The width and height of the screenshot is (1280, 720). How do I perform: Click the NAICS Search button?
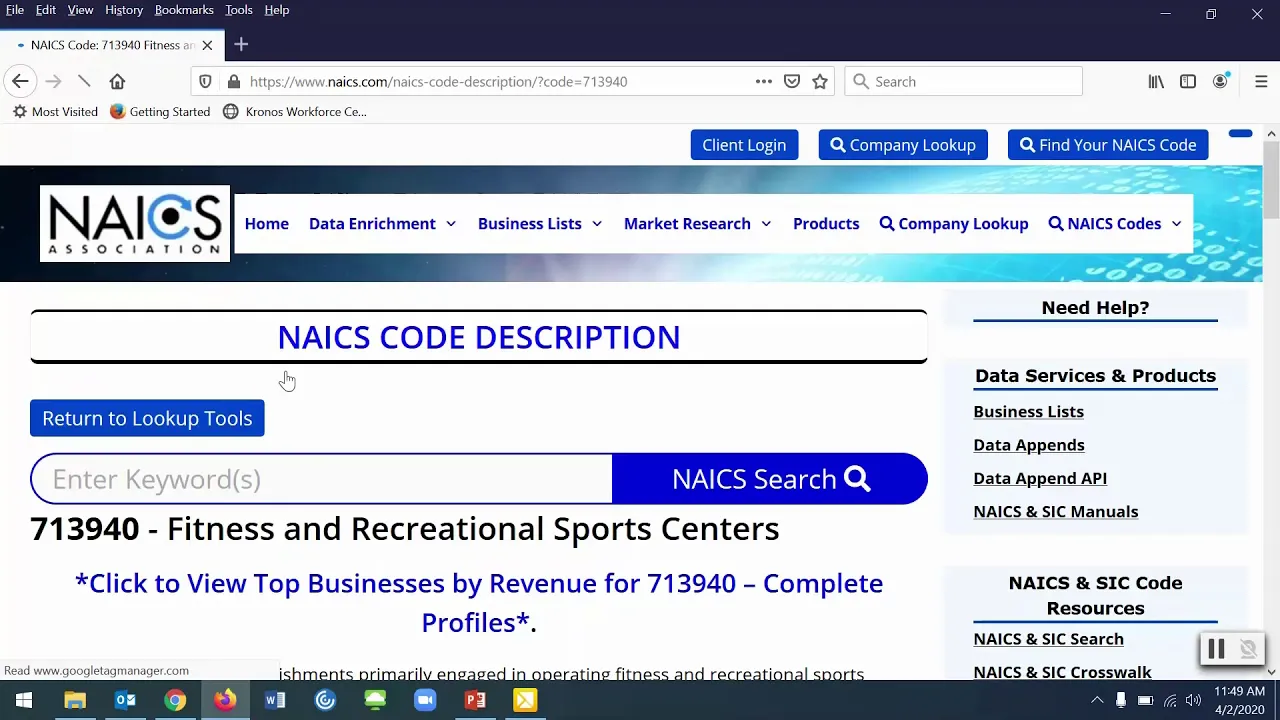point(770,479)
